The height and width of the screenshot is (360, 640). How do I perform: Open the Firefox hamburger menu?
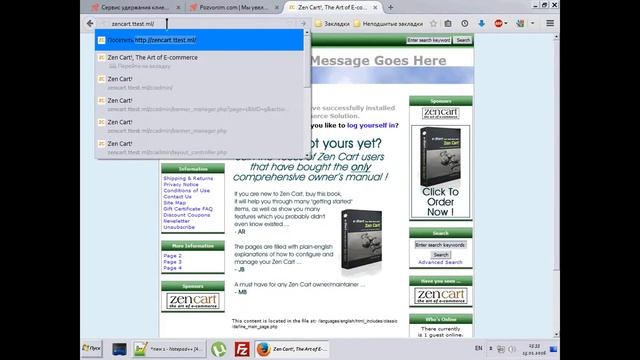(550, 24)
